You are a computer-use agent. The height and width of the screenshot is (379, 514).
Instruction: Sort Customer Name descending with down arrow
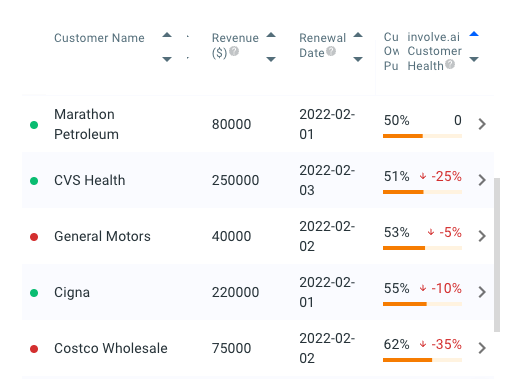click(167, 59)
